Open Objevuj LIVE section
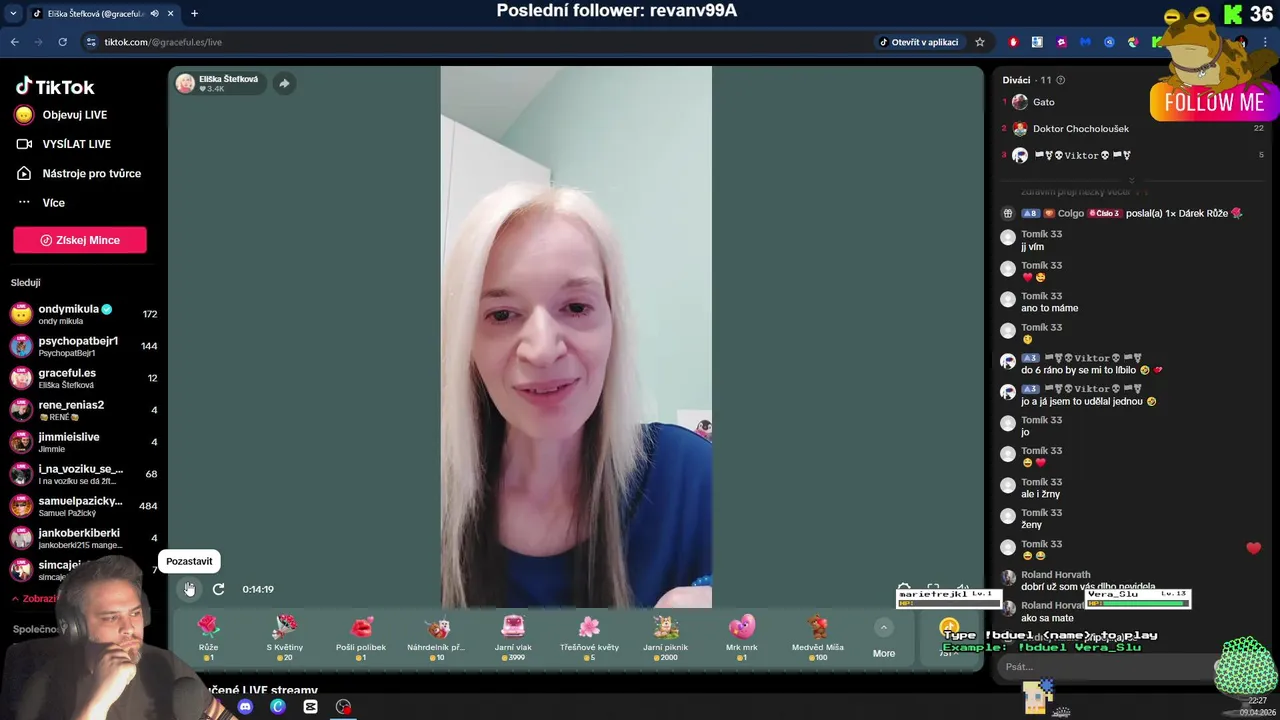Viewport: 1280px width, 720px height. (x=61, y=115)
